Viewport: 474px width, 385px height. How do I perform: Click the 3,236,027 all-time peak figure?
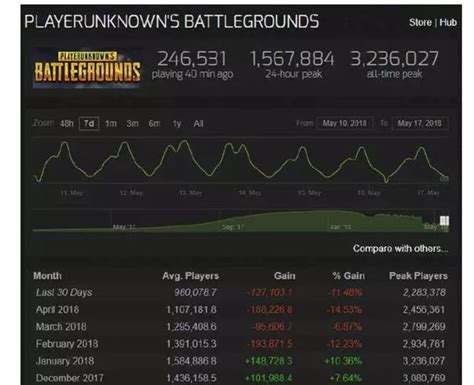[x=394, y=59]
